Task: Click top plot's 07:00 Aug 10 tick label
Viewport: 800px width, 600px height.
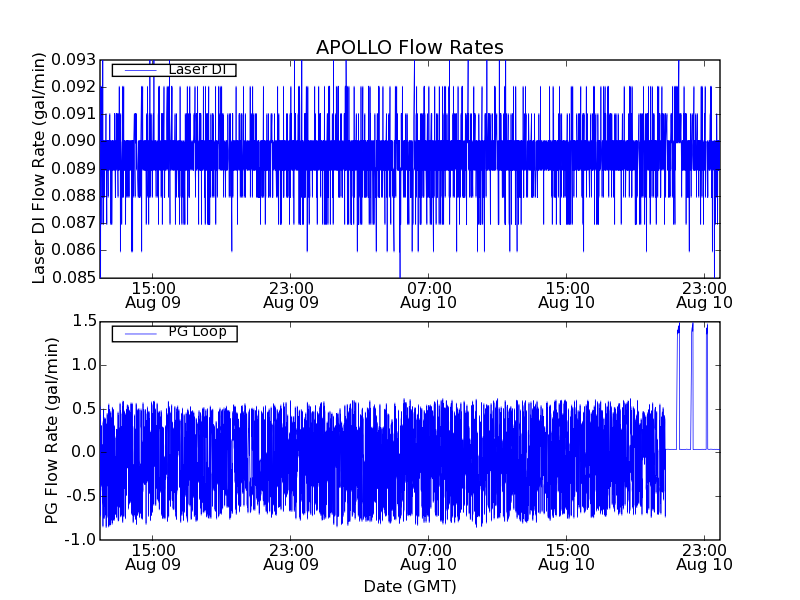Action: click(429, 294)
